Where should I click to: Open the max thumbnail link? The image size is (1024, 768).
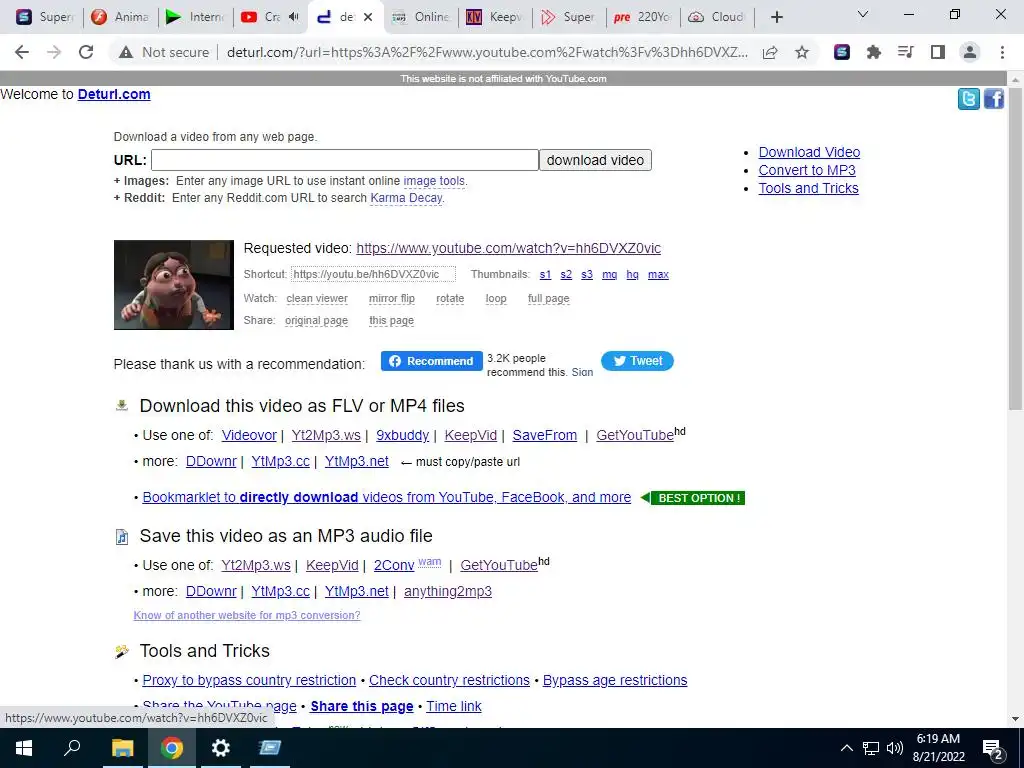(658, 274)
